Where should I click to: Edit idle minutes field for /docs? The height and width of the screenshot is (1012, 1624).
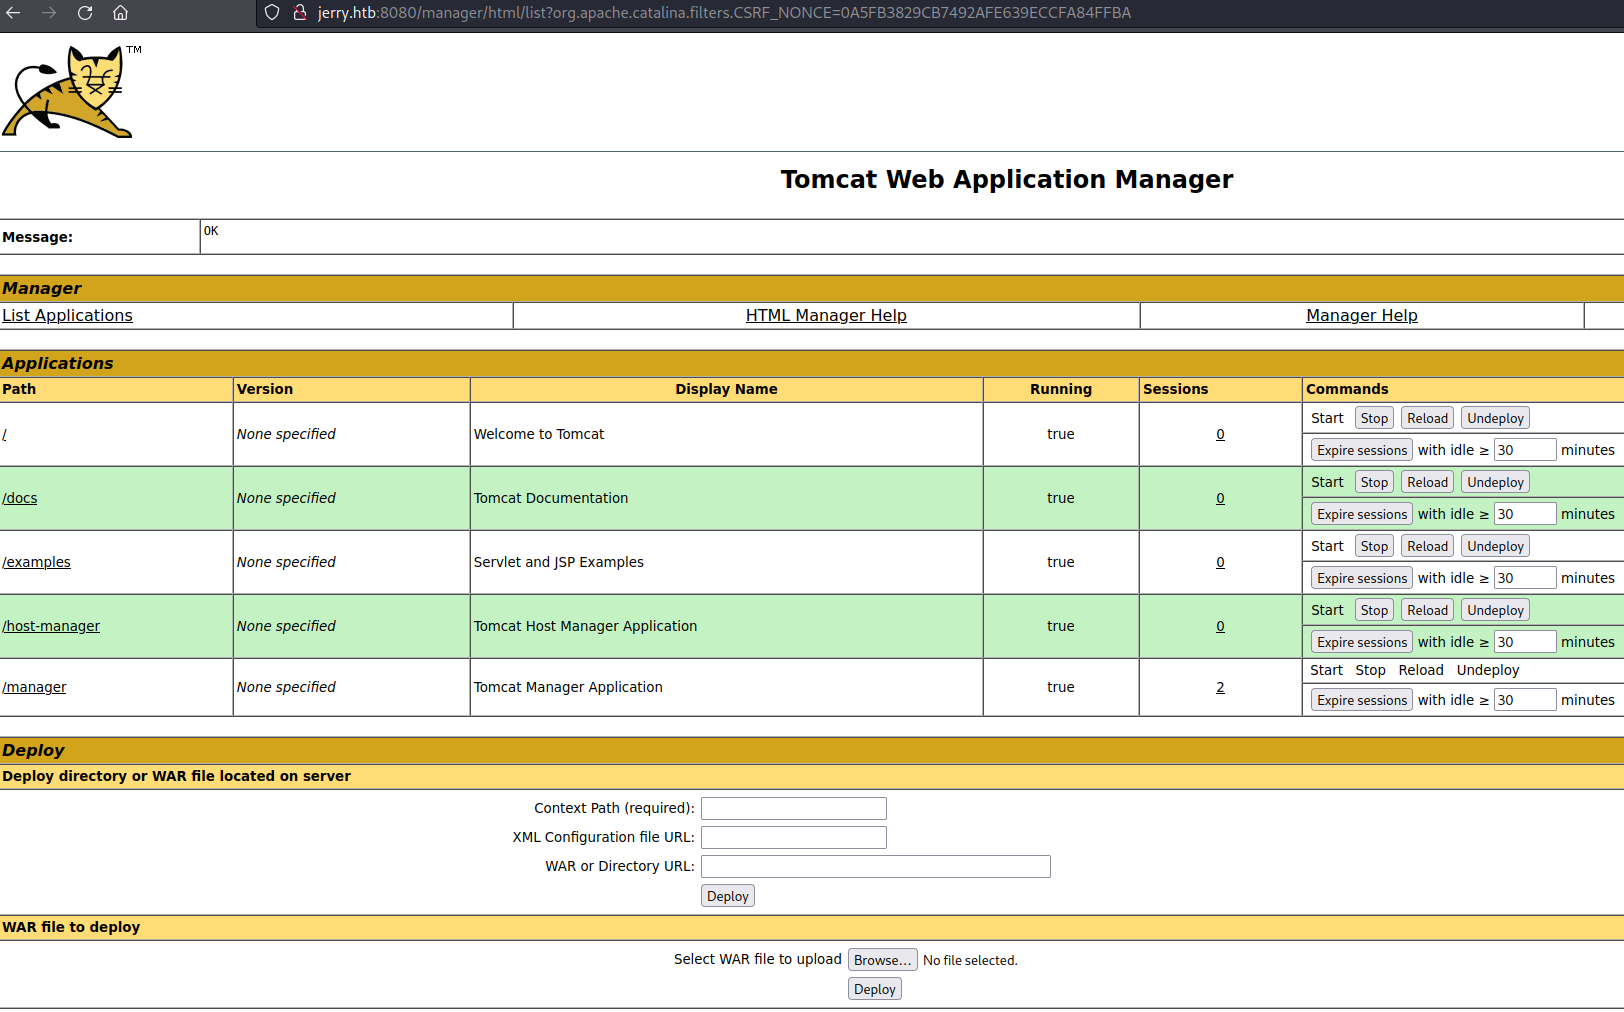1525,514
